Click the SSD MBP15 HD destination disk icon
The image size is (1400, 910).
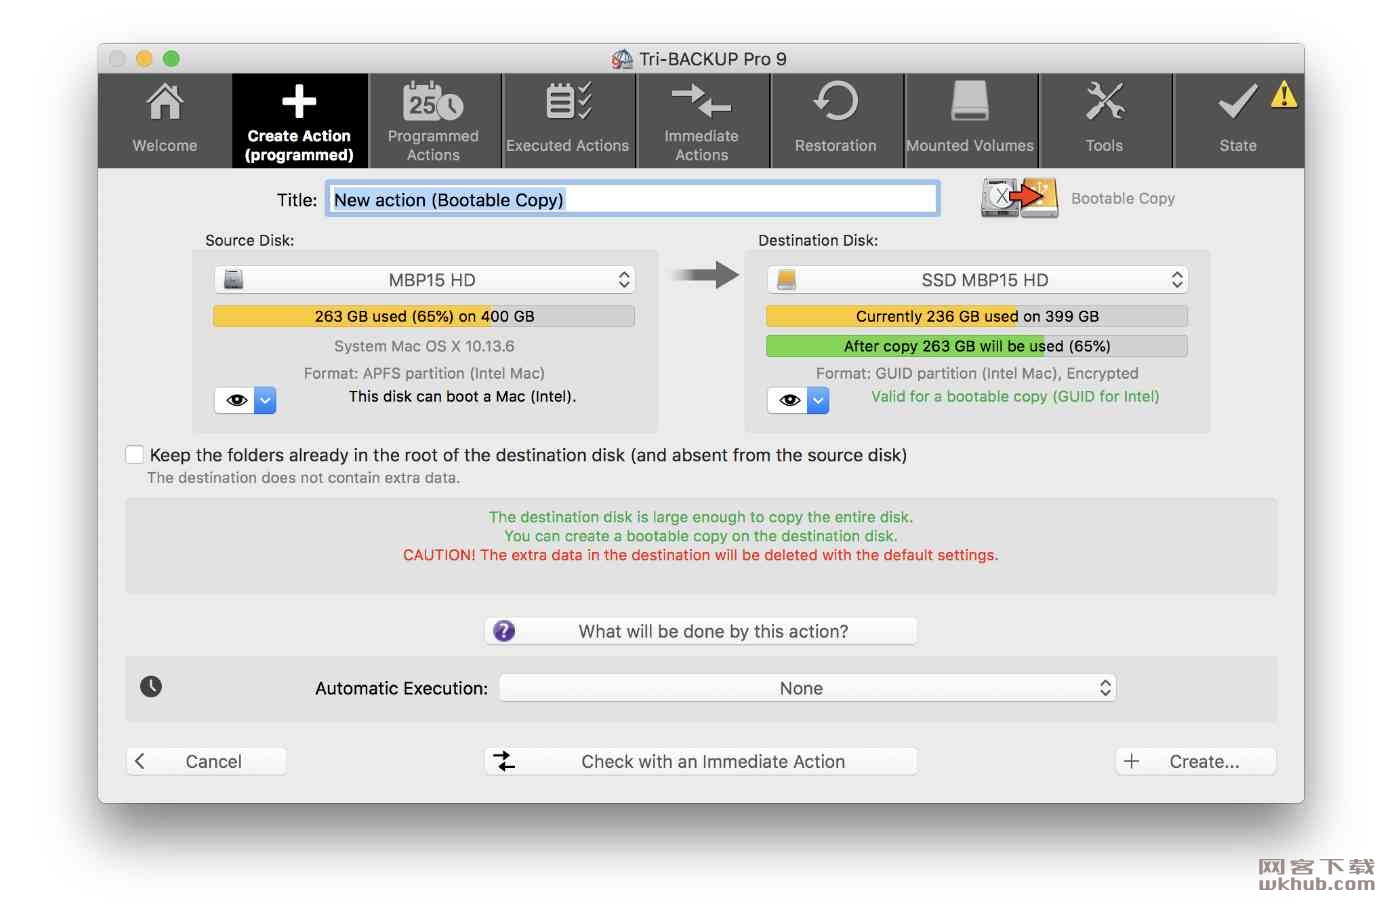click(x=786, y=280)
